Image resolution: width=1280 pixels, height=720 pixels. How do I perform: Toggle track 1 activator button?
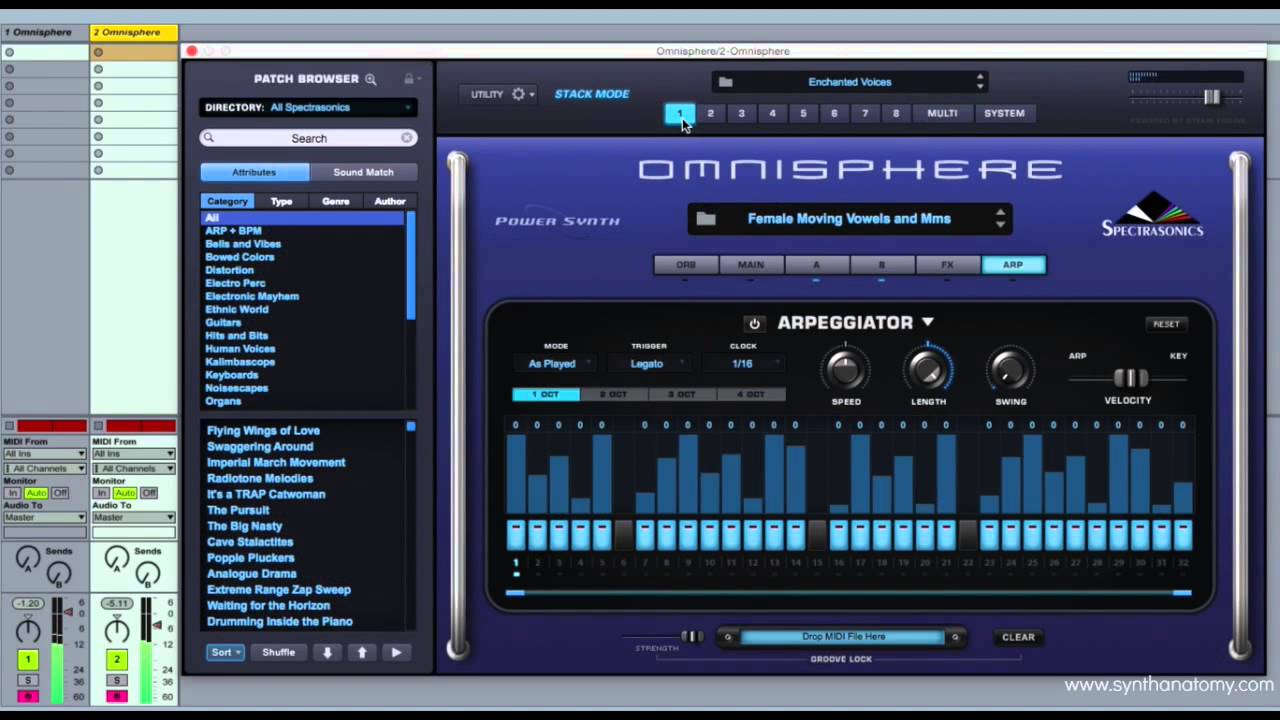click(x=28, y=660)
